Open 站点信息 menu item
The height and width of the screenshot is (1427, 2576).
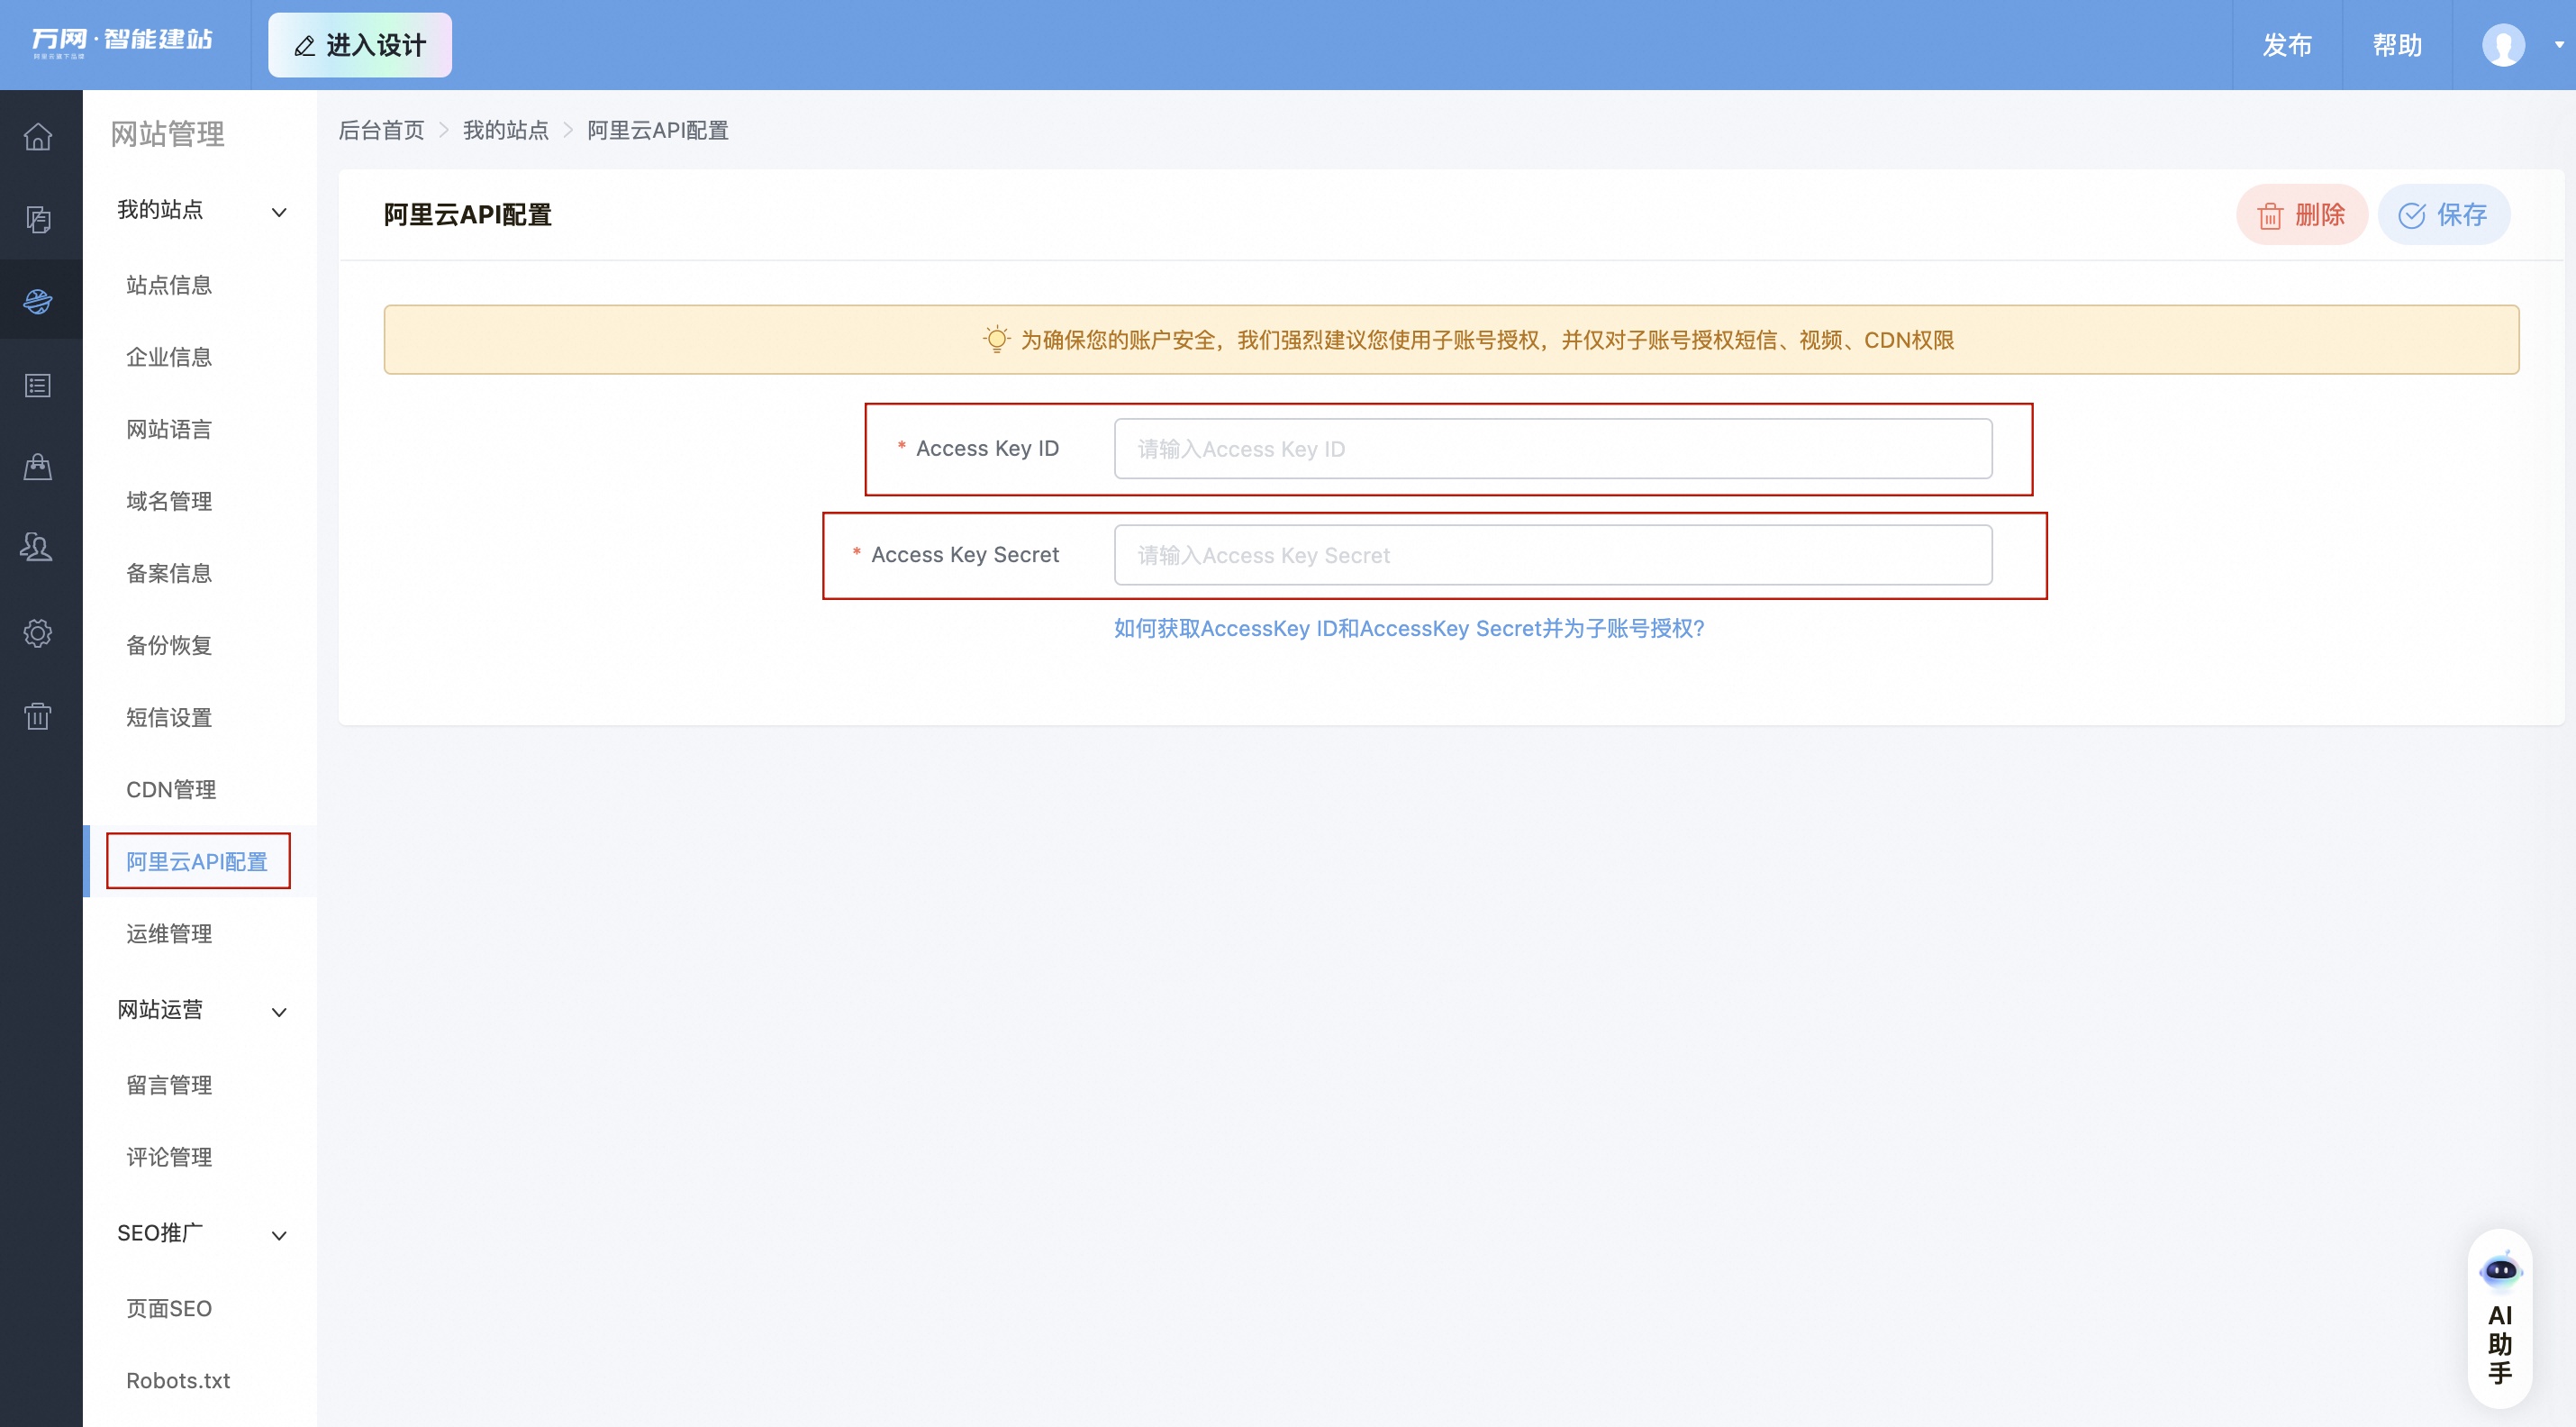tap(169, 285)
